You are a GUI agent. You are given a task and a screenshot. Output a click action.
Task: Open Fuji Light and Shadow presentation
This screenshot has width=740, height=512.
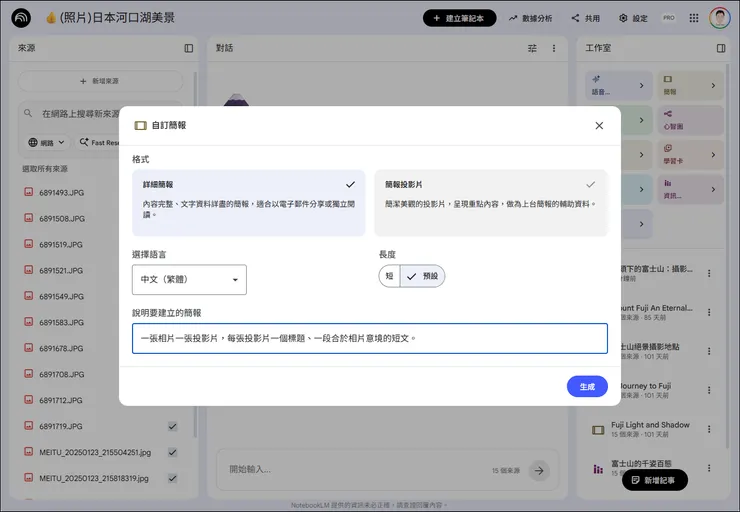[x=650, y=429]
